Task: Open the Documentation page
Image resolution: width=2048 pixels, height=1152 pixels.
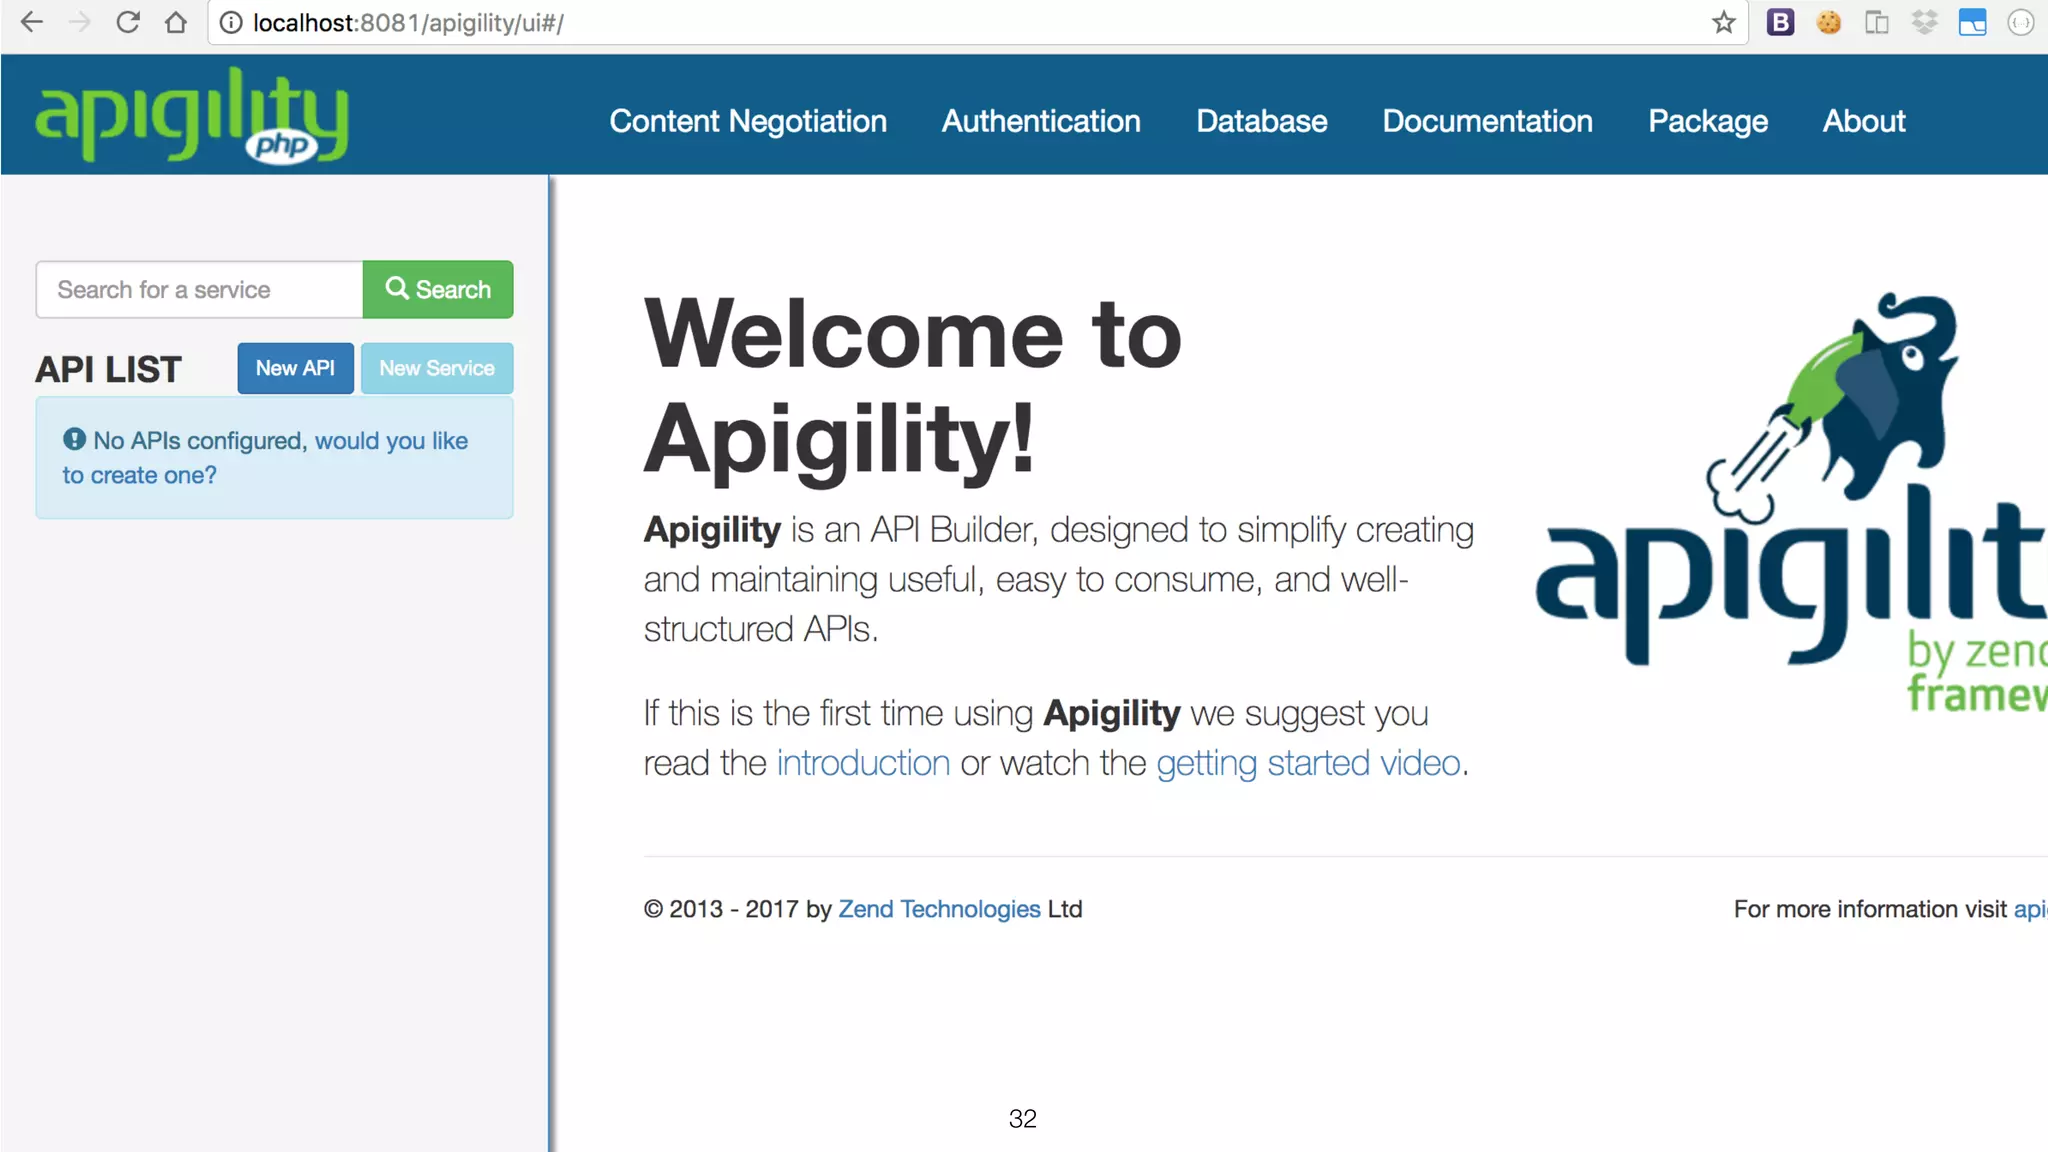Action: pos(1487,121)
